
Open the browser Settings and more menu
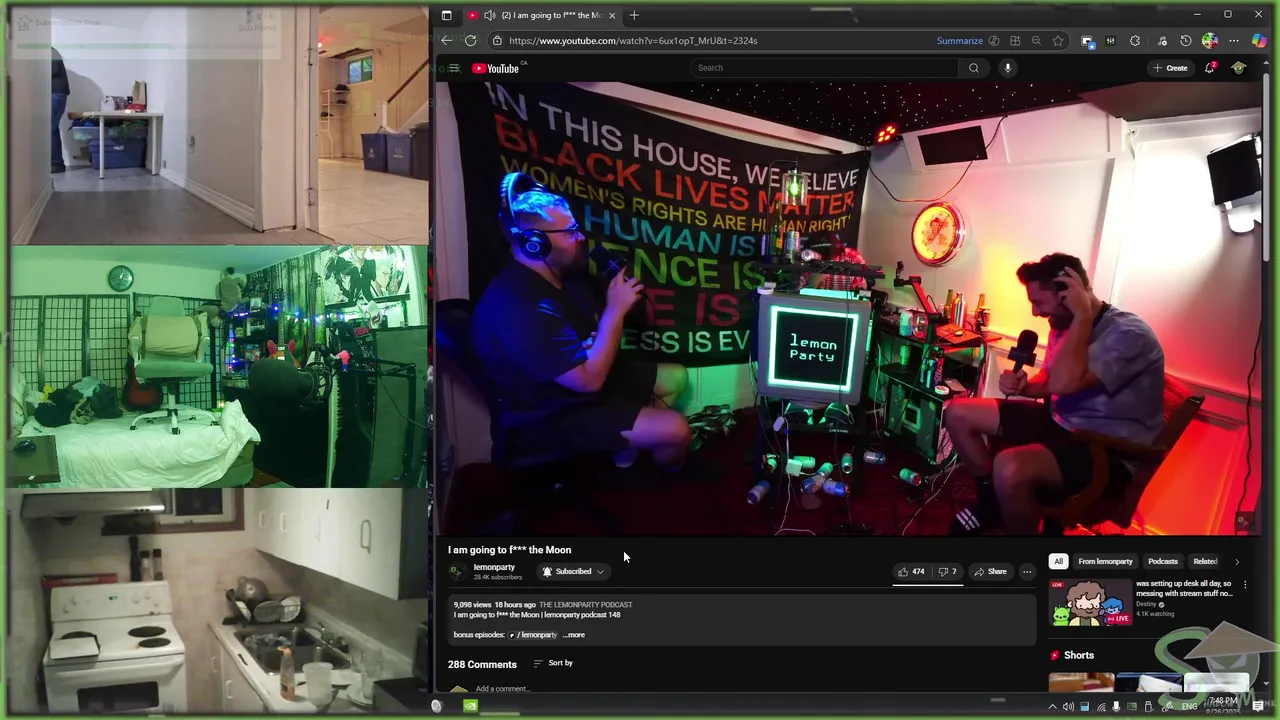(x=1234, y=41)
